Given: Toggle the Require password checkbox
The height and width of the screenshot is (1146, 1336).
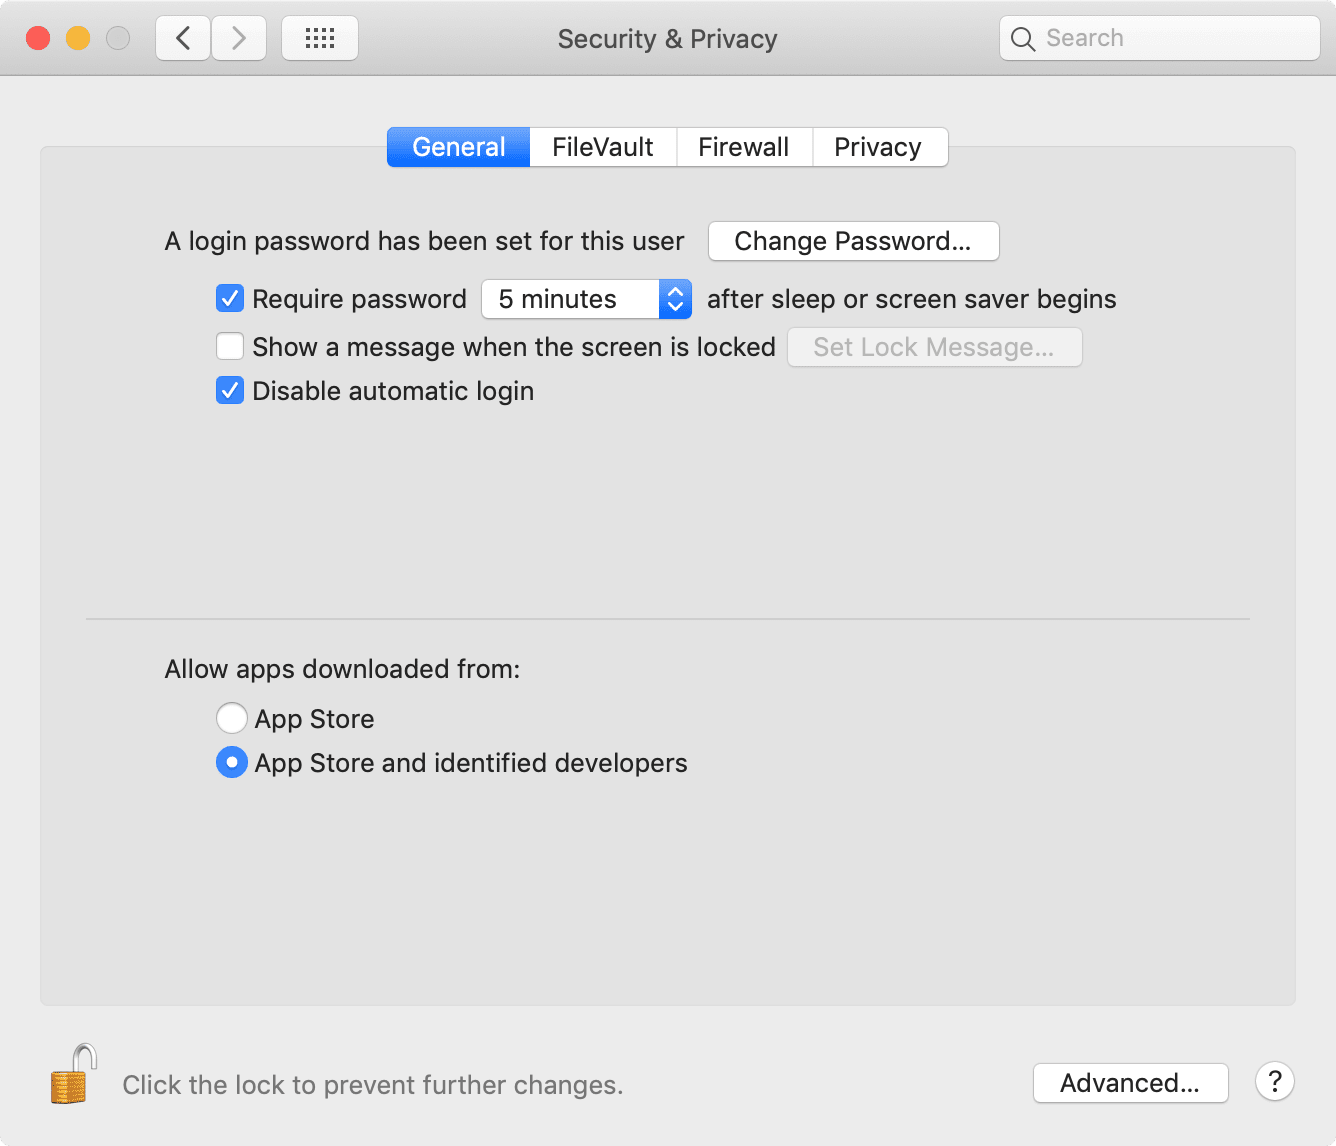Looking at the screenshot, I should tap(230, 299).
